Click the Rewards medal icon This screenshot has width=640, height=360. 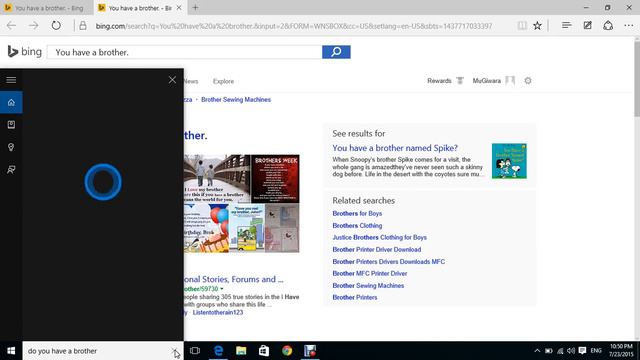point(460,81)
